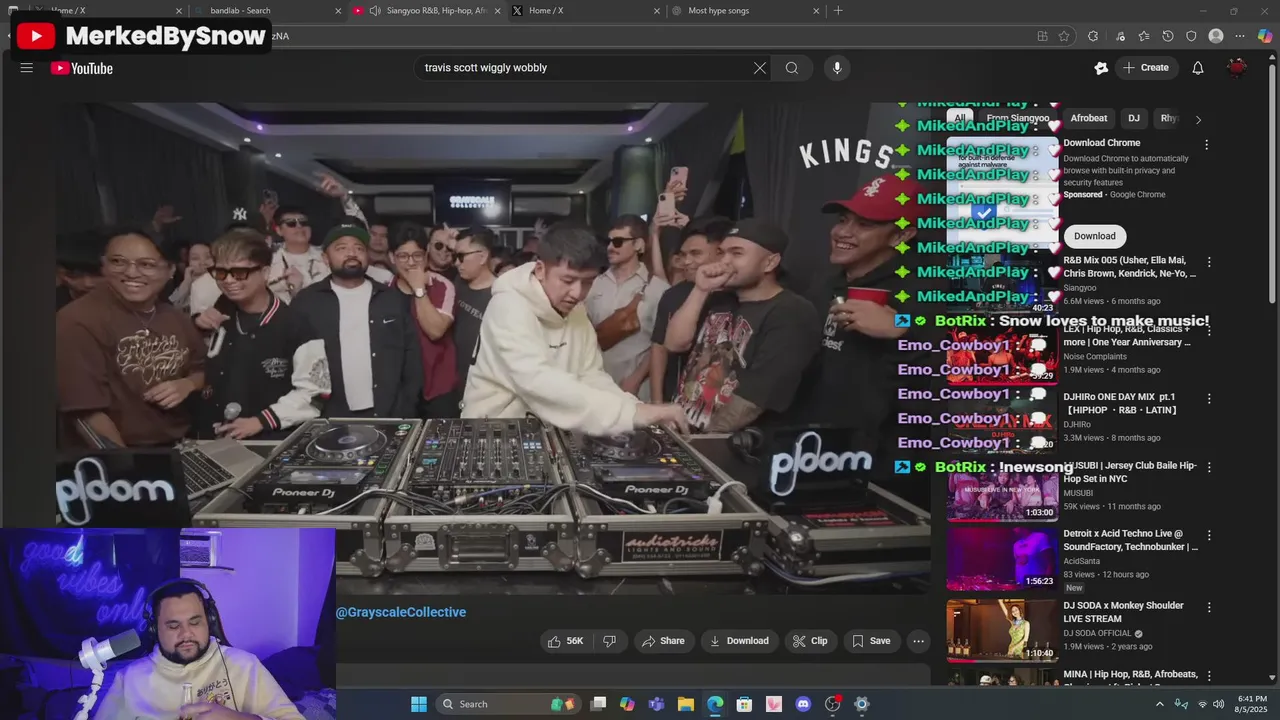Open the DJ SODA 1:10:40 thumbnail
1280x720 pixels.
tap(1002, 630)
